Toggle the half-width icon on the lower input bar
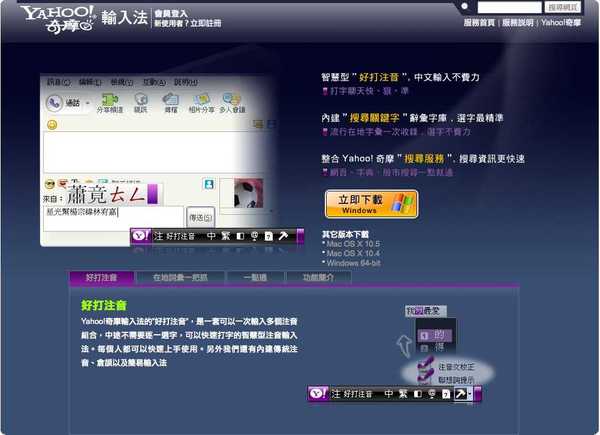Viewport: 600px width, 435px height. 417,394
